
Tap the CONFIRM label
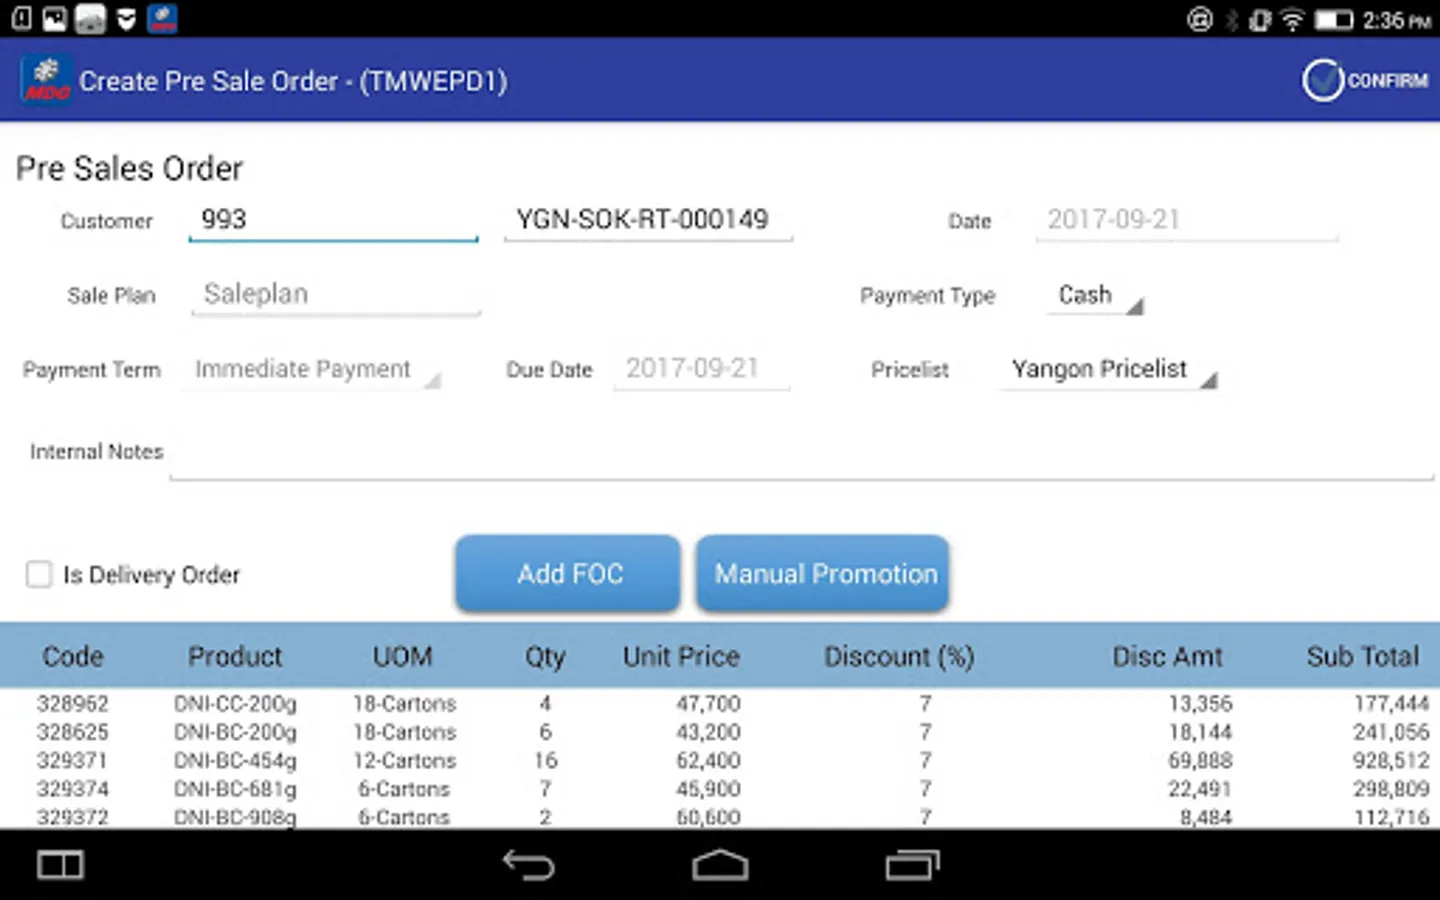point(1387,80)
